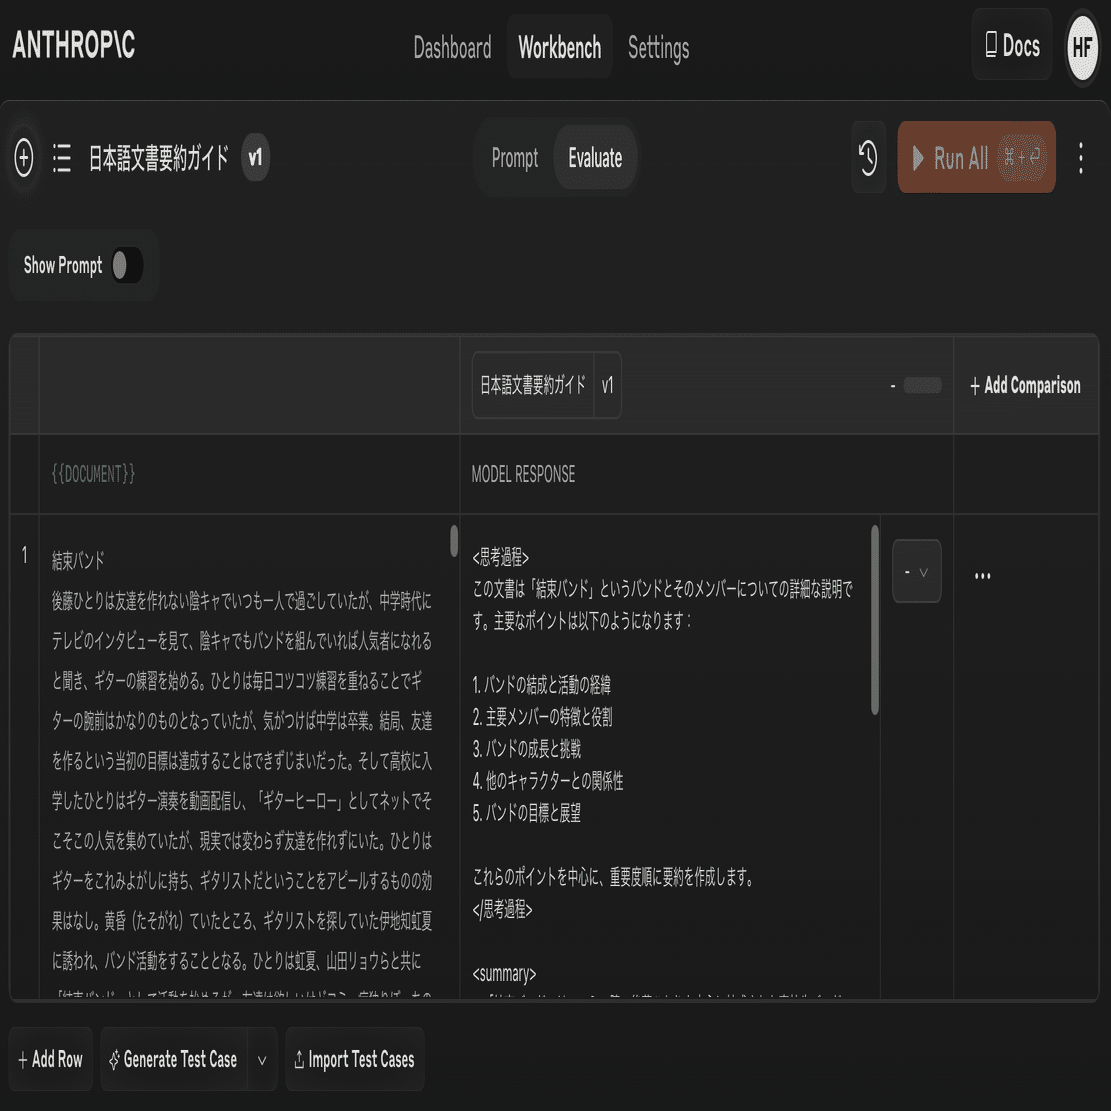
Task: Open row actions via the ellipsis icon
Action: (x=982, y=574)
